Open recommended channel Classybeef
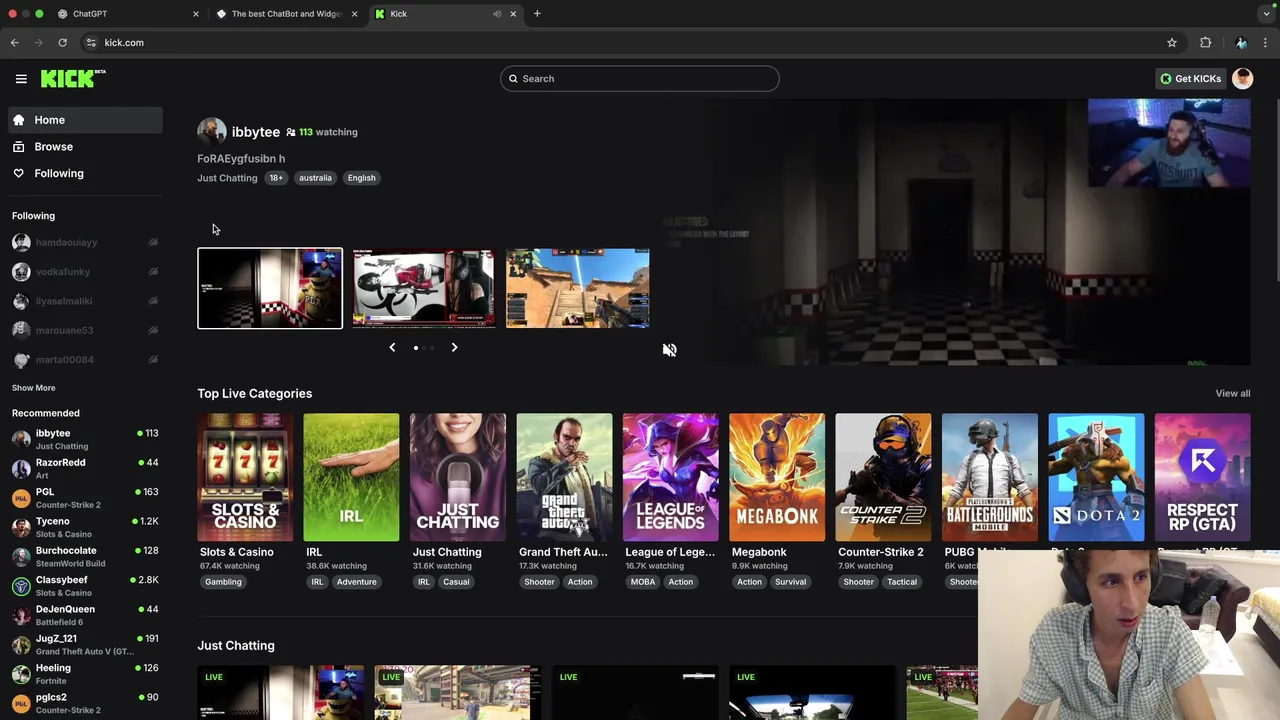The height and width of the screenshot is (720, 1280). click(84, 586)
